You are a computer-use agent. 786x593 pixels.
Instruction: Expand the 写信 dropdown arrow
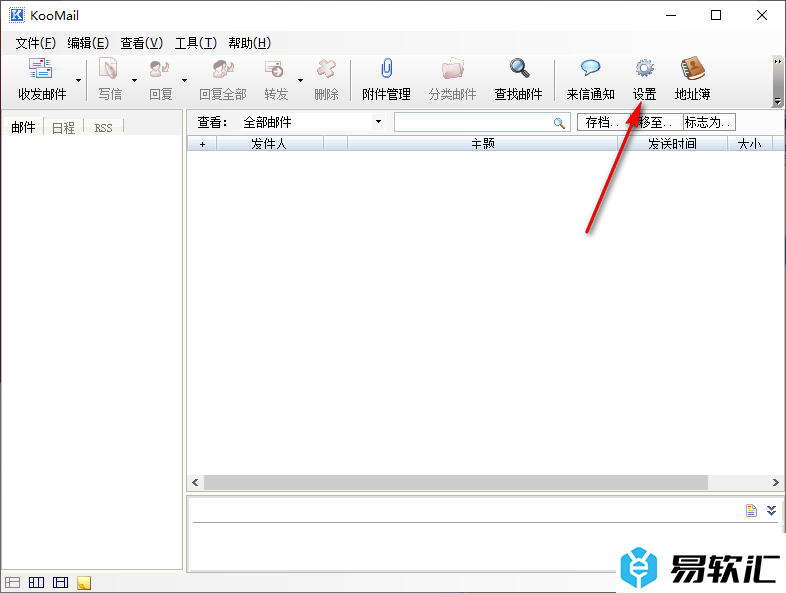[134, 81]
